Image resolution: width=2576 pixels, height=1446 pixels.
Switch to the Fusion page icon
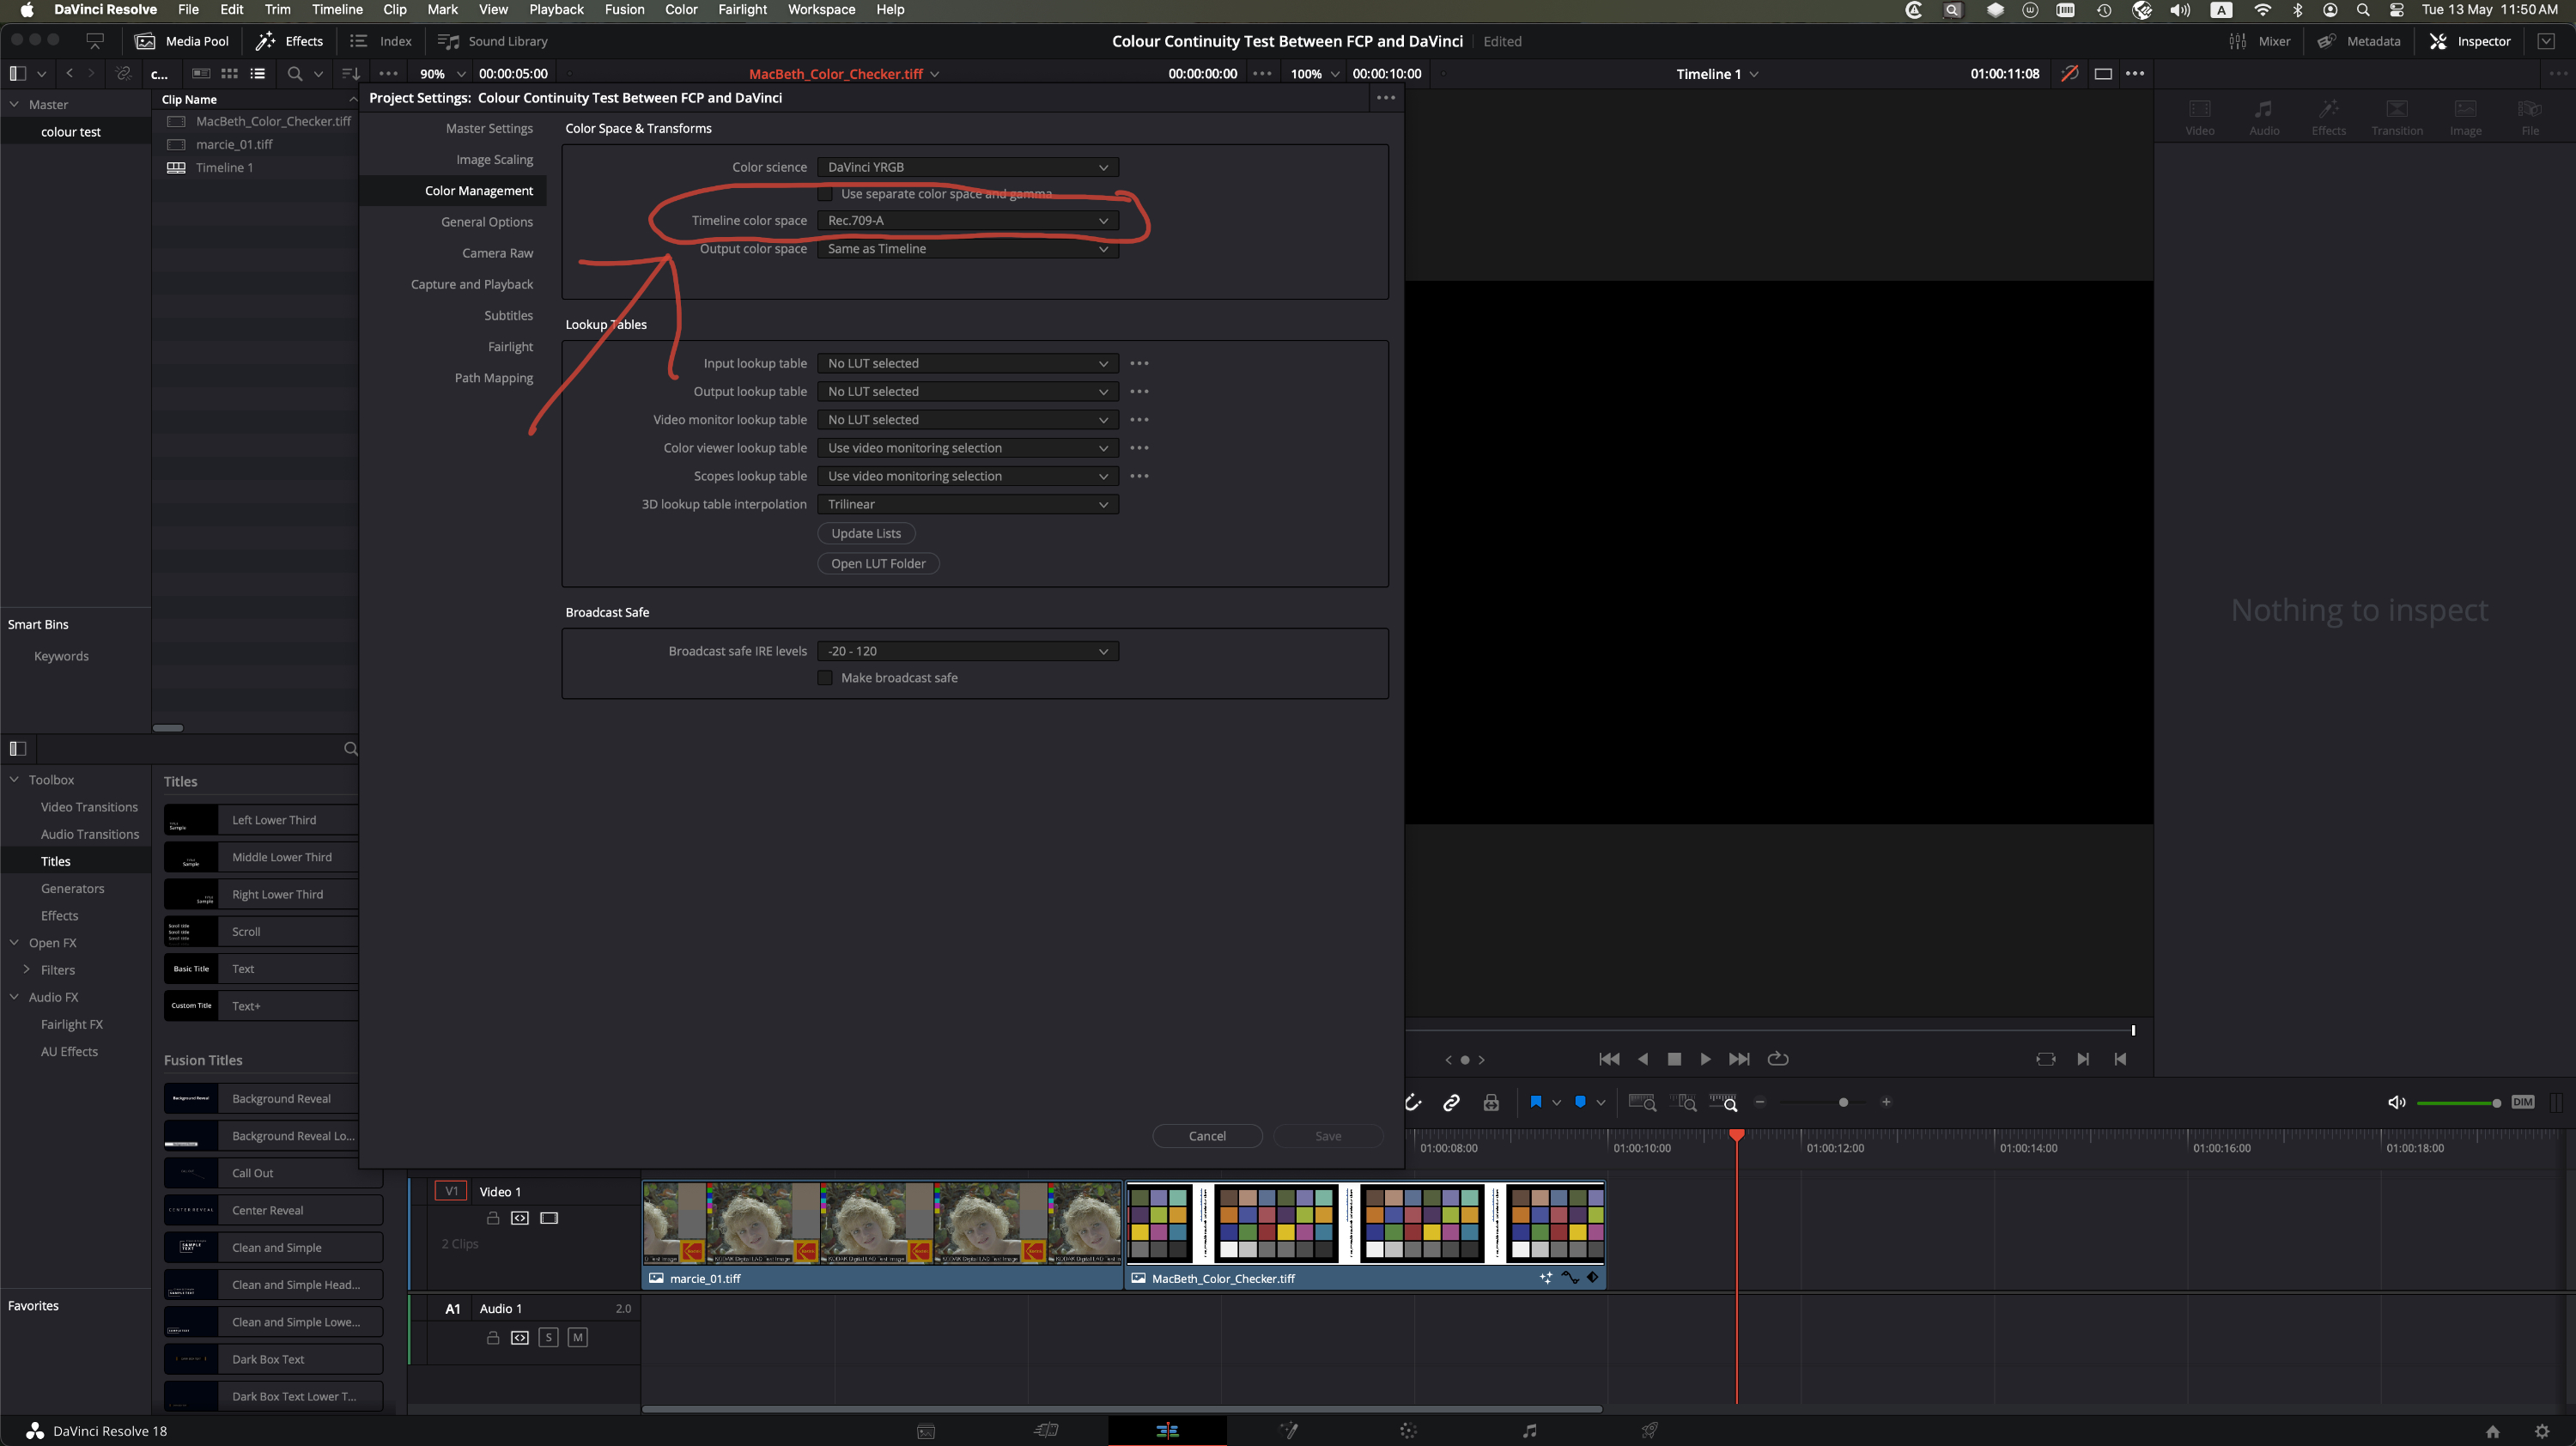click(x=1289, y=1430)
